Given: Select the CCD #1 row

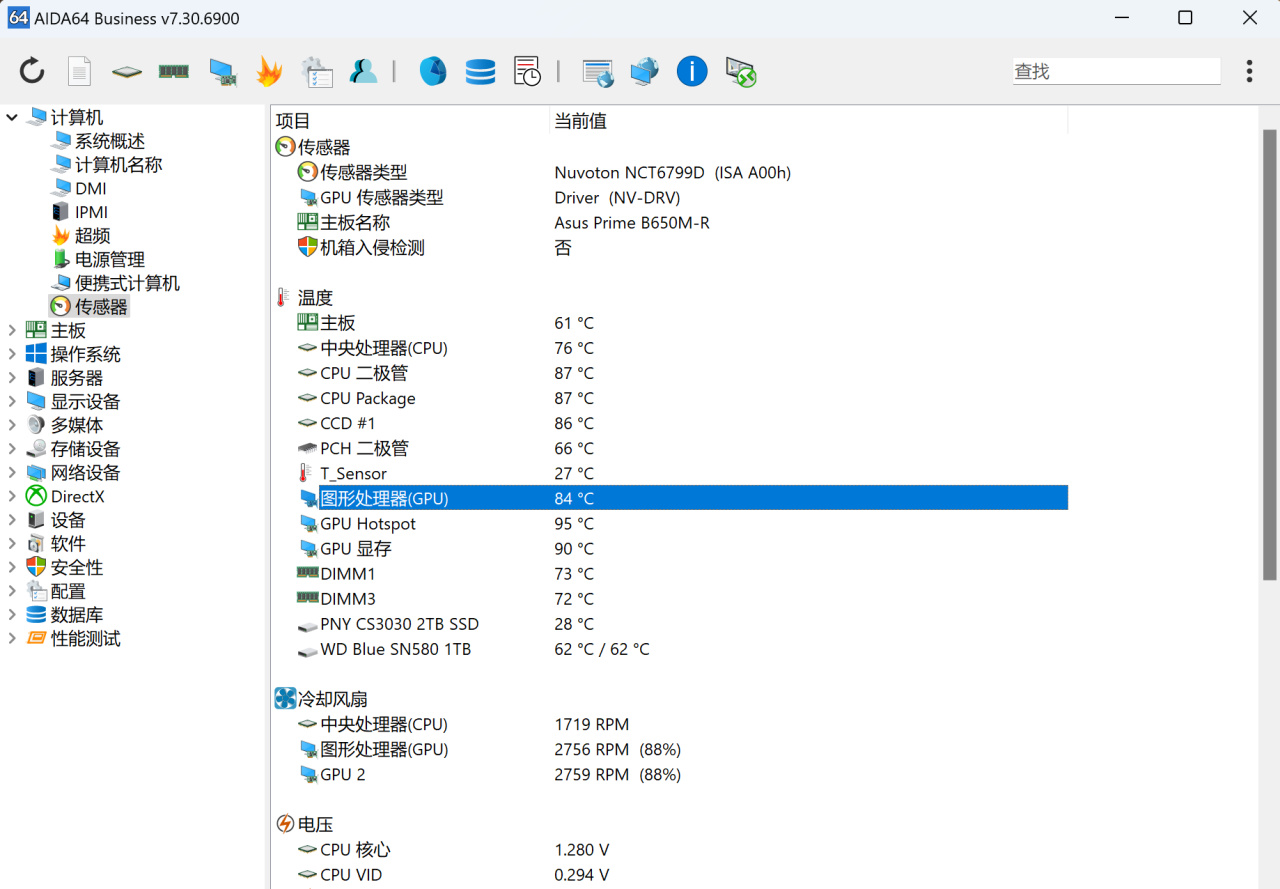Looking at the screenshot, I should click(670, 423).
